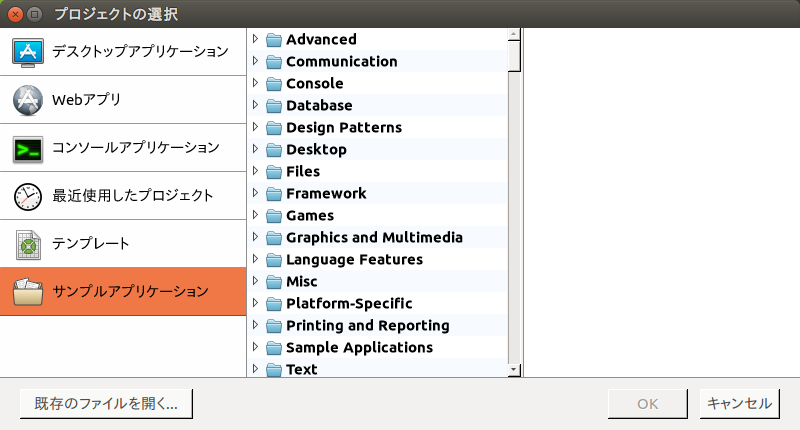Click the Web app globe icon
Screen dimensions: 800x430
click(x=28, y=100)
